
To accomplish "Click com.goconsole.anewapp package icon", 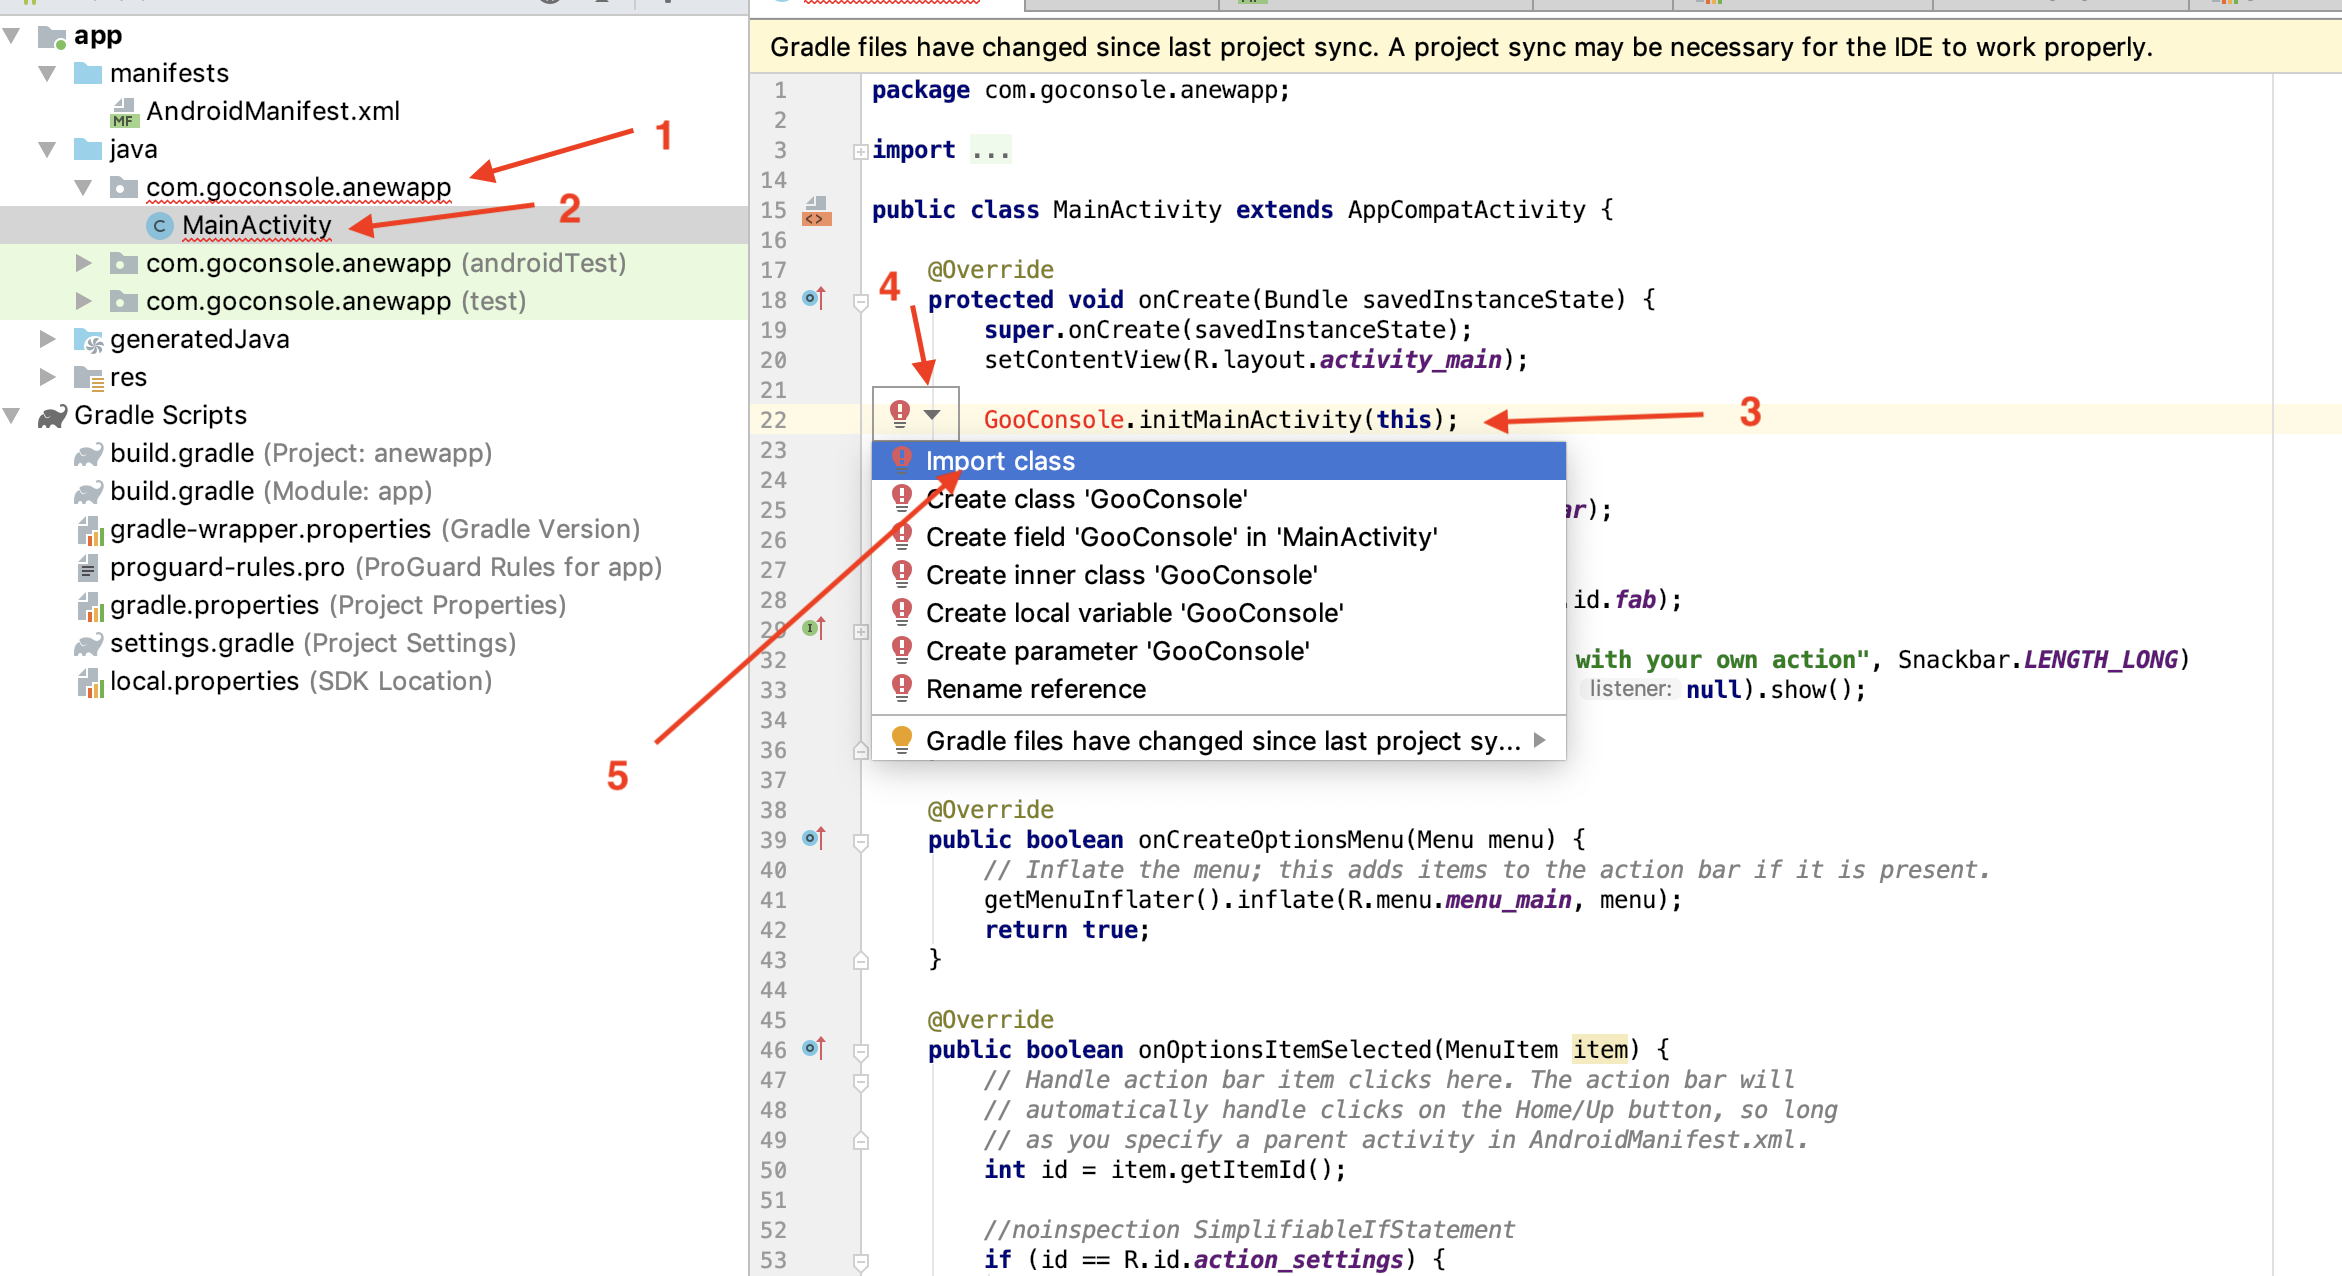I will [124, 188].
